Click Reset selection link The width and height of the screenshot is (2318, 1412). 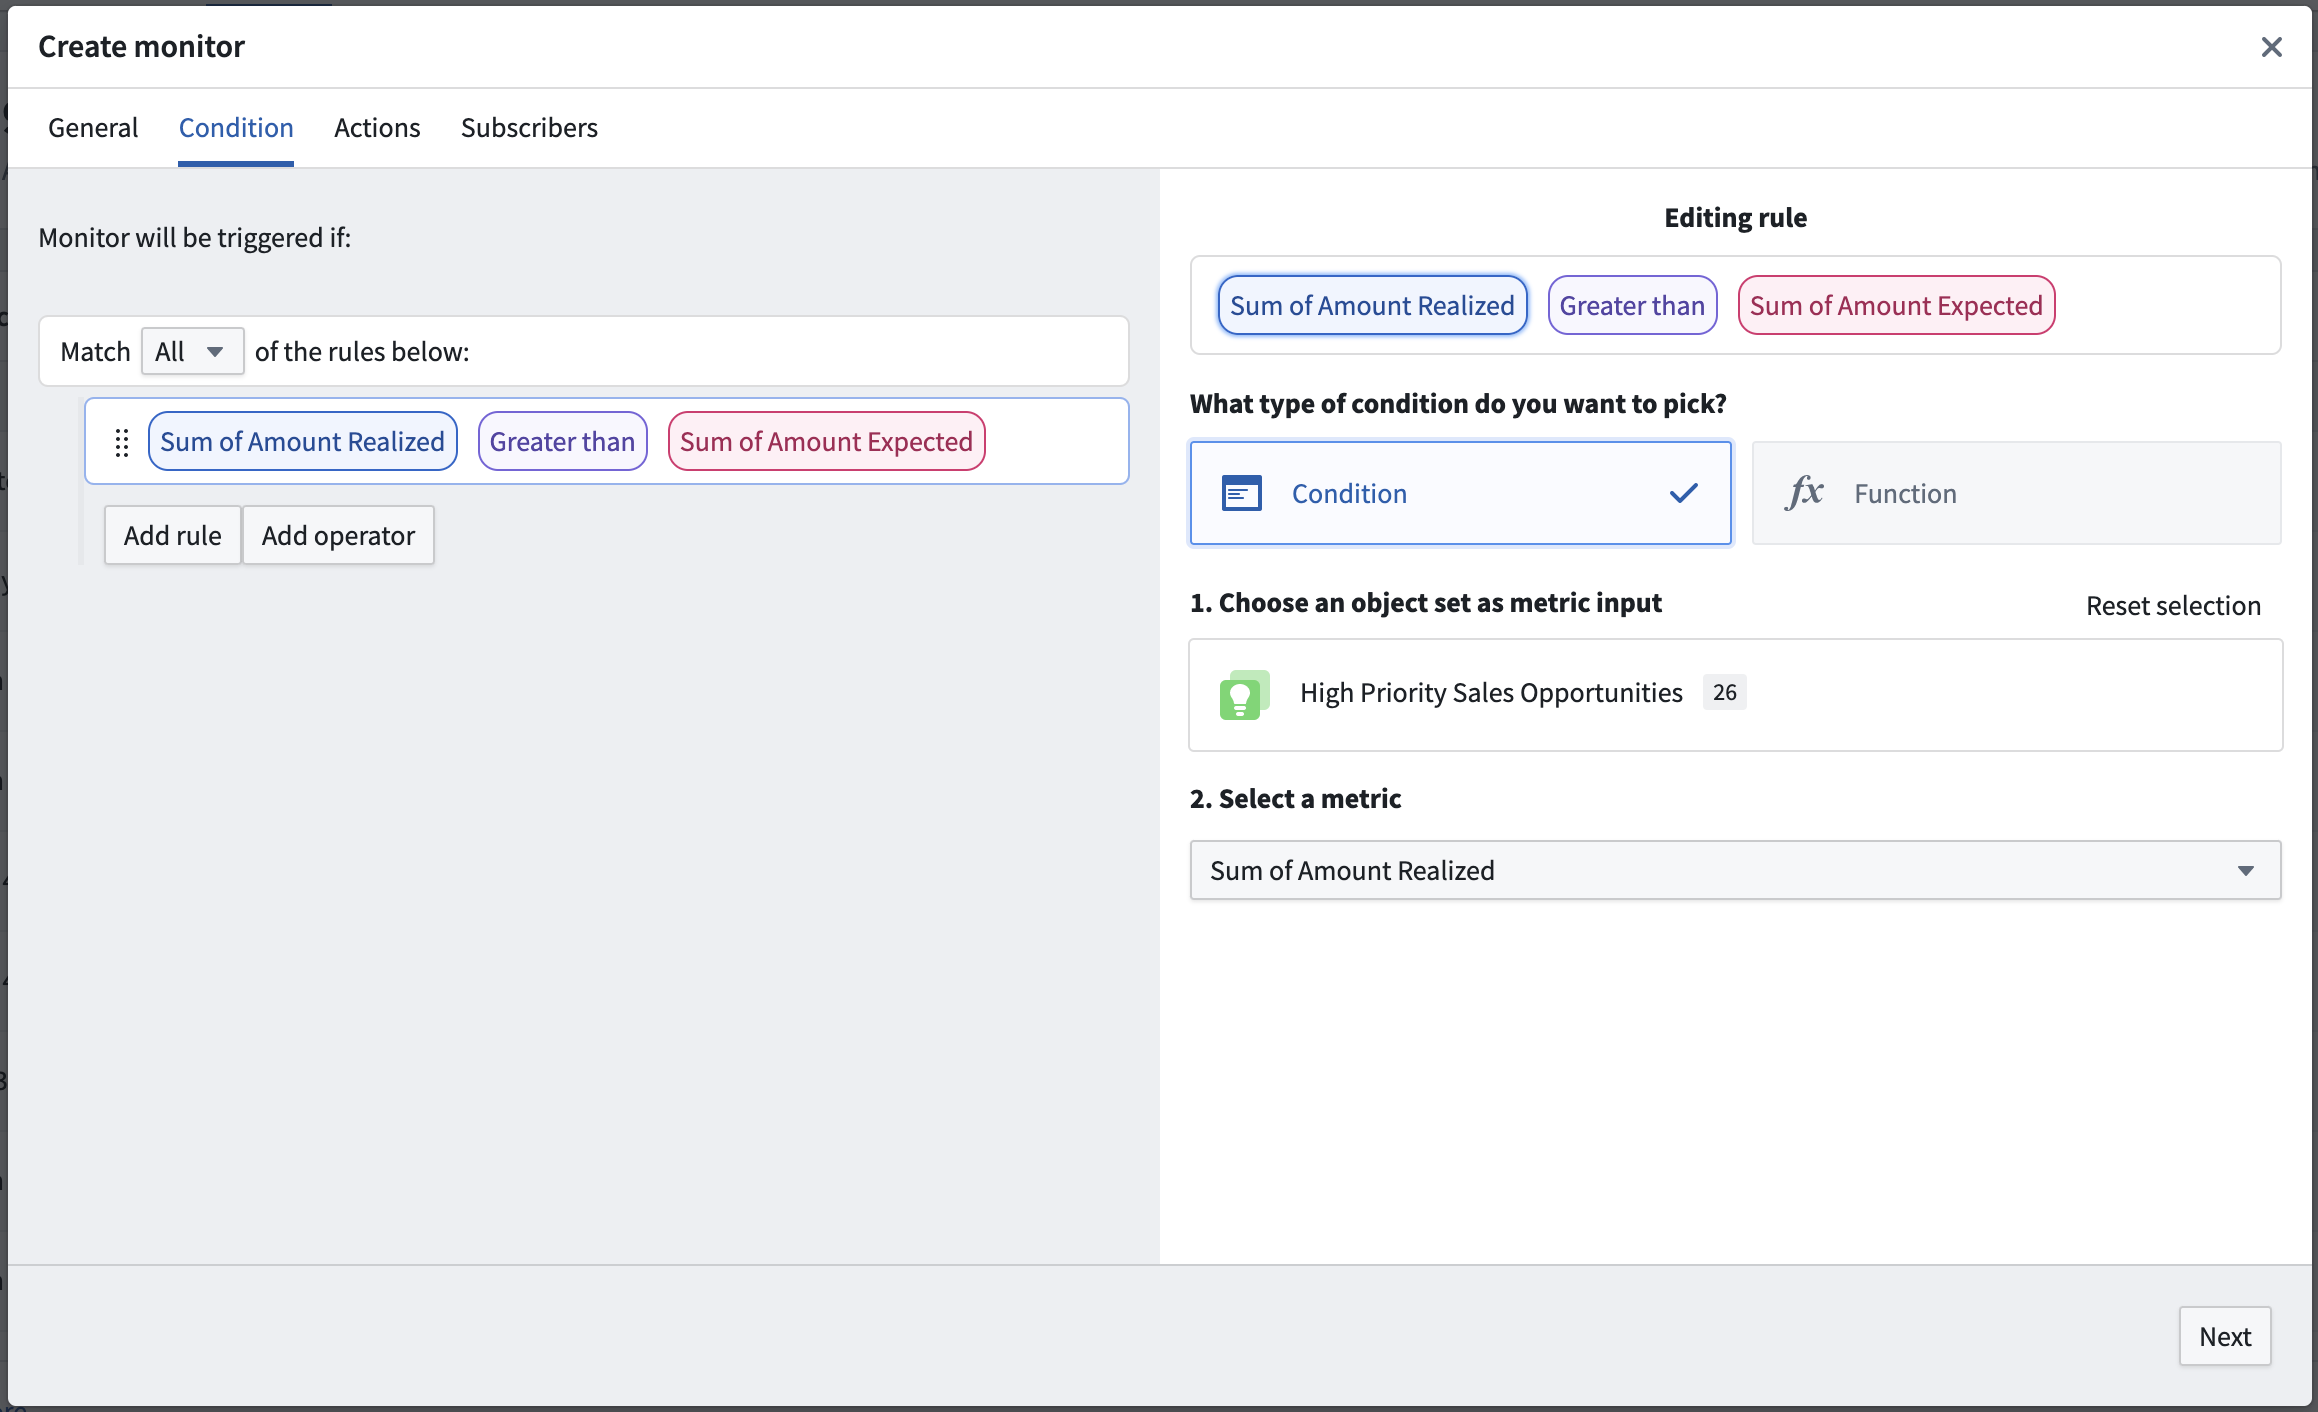(2172, 606)
